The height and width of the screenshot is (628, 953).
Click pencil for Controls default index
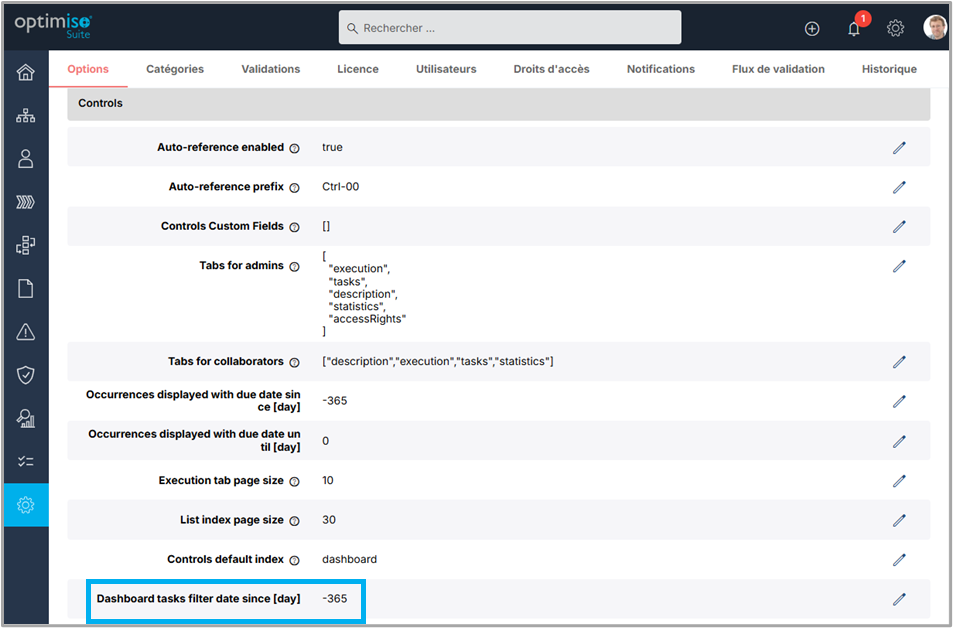[899, 560]
